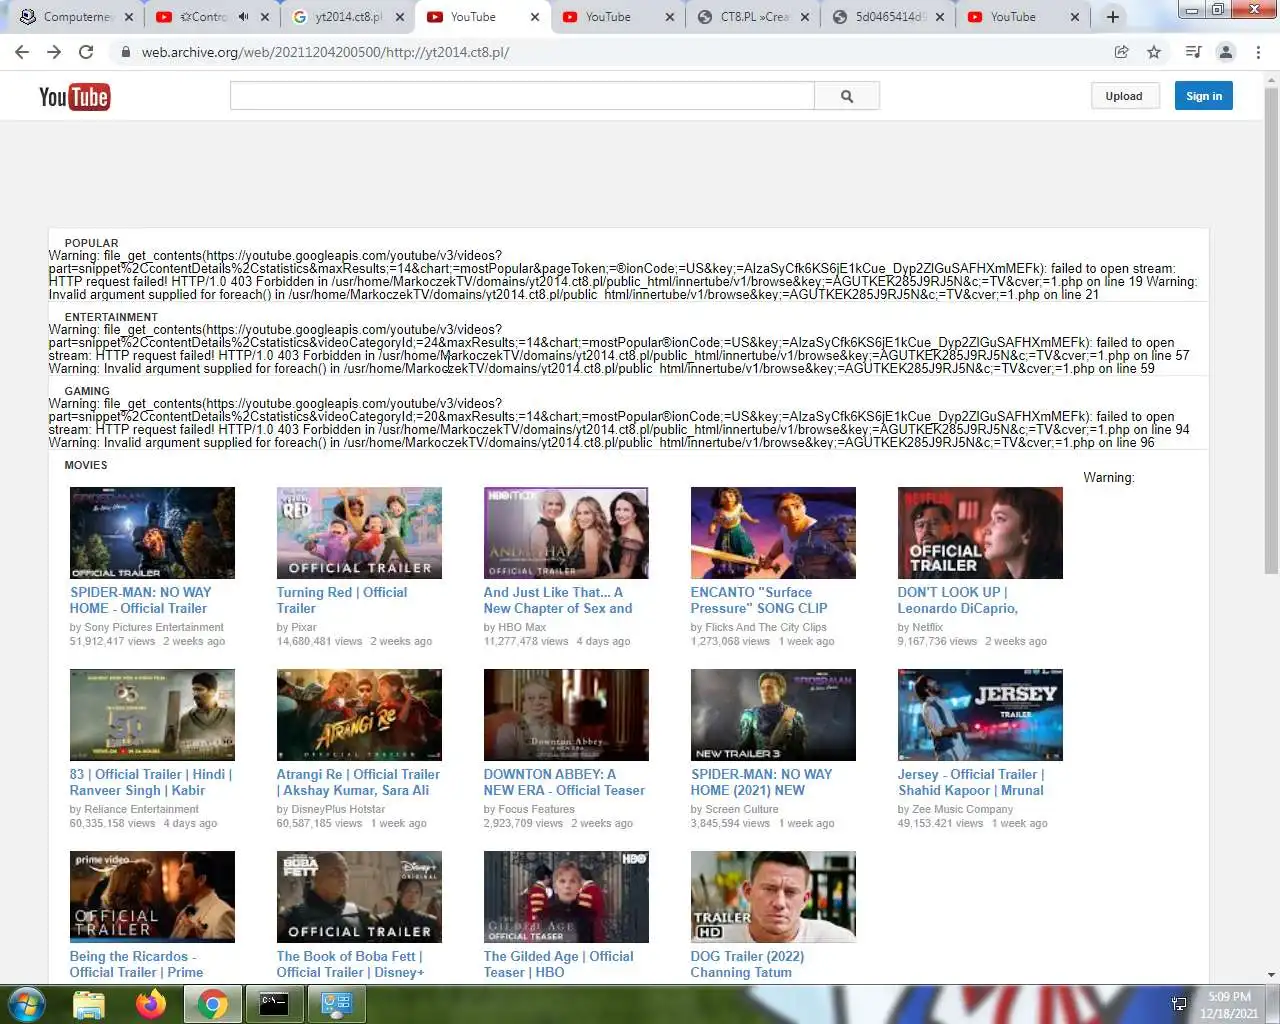This screenshot has width=1280, height=1024.
Task: Open the Chrome profile icon
Action: (1226, 52)
